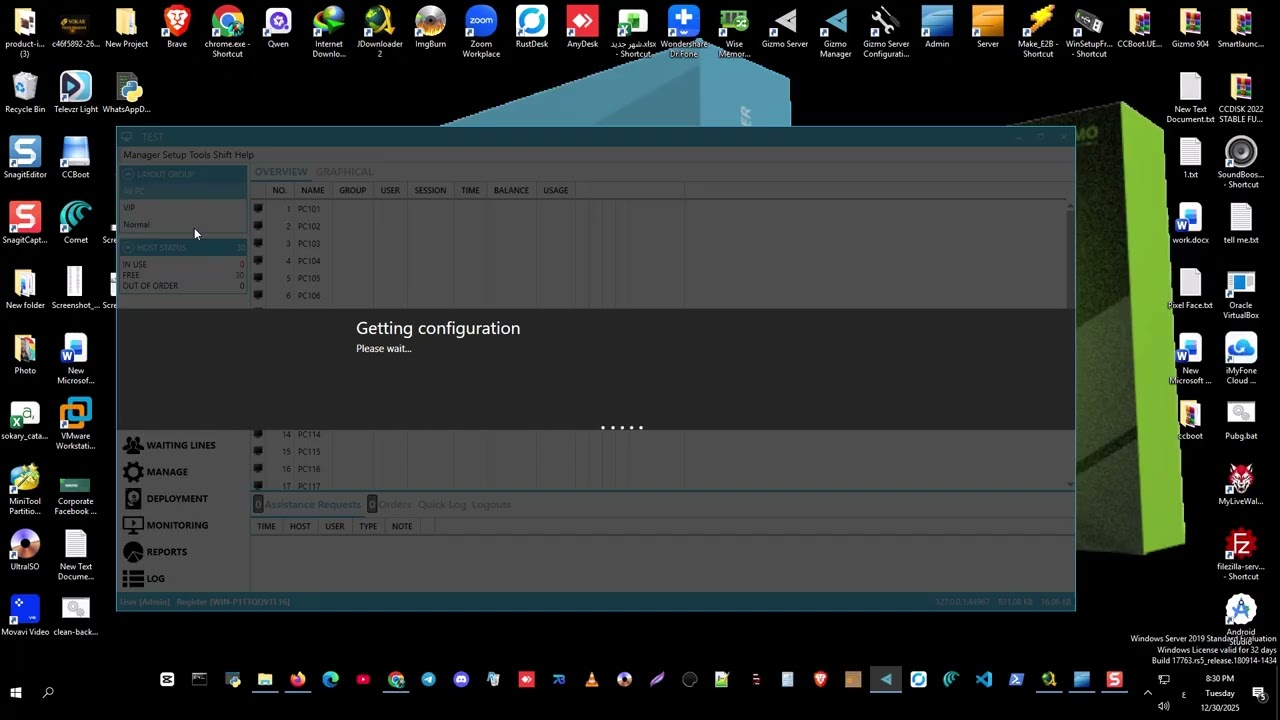The image size is (1280, 720).
Task: Sort hosts by NAME column
Action: pos(312,190)
